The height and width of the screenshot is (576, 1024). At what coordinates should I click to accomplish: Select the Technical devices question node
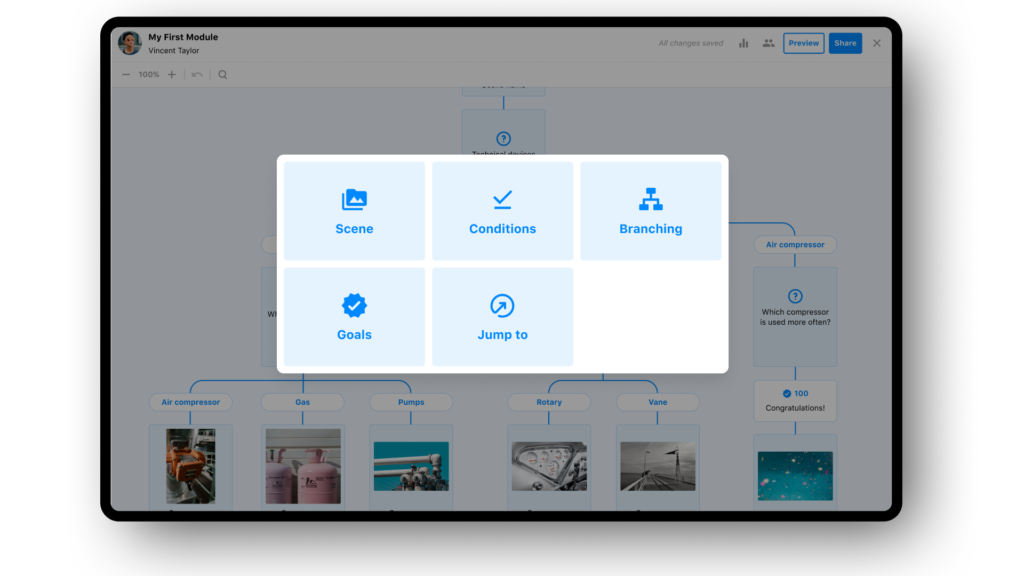point(503,133)
